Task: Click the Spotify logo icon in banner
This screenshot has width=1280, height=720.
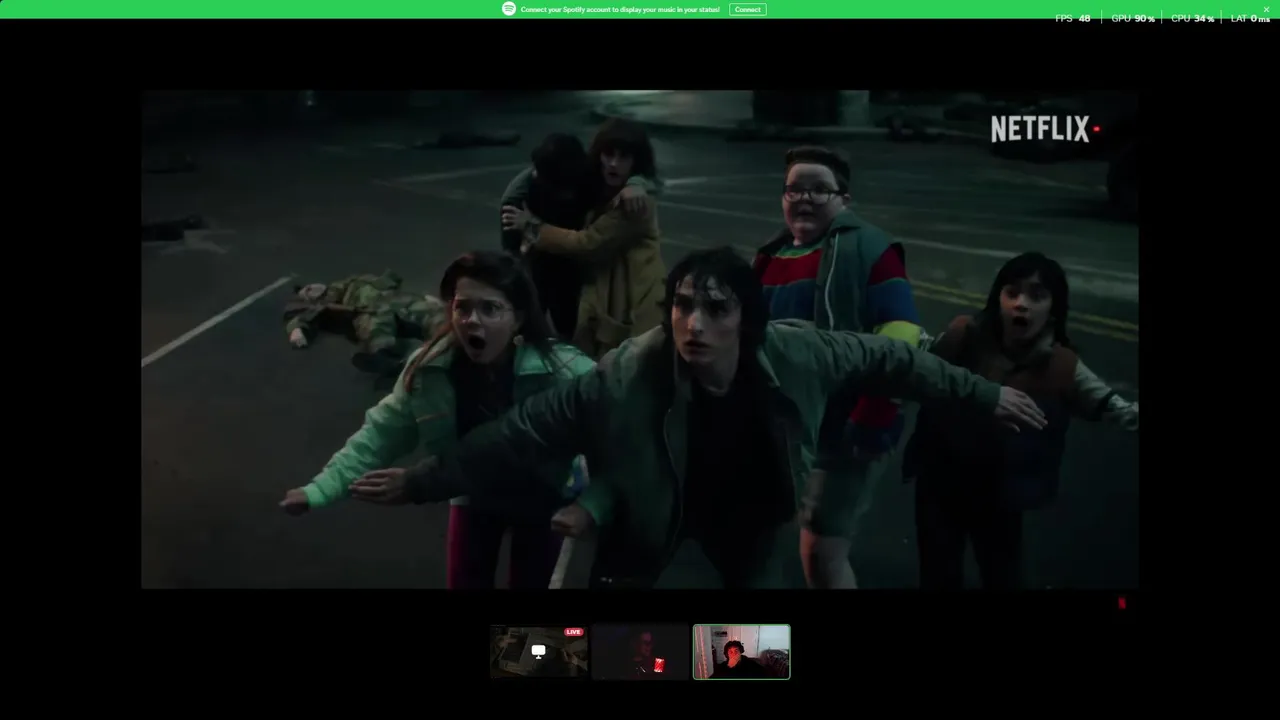Action: point(509,9)
